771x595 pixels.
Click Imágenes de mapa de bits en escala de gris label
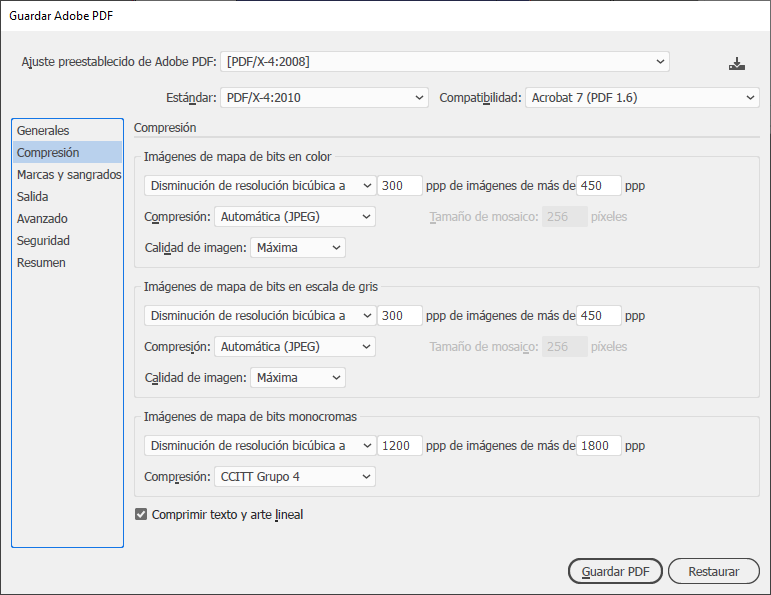pyautogui.click(x=261, y=286)
